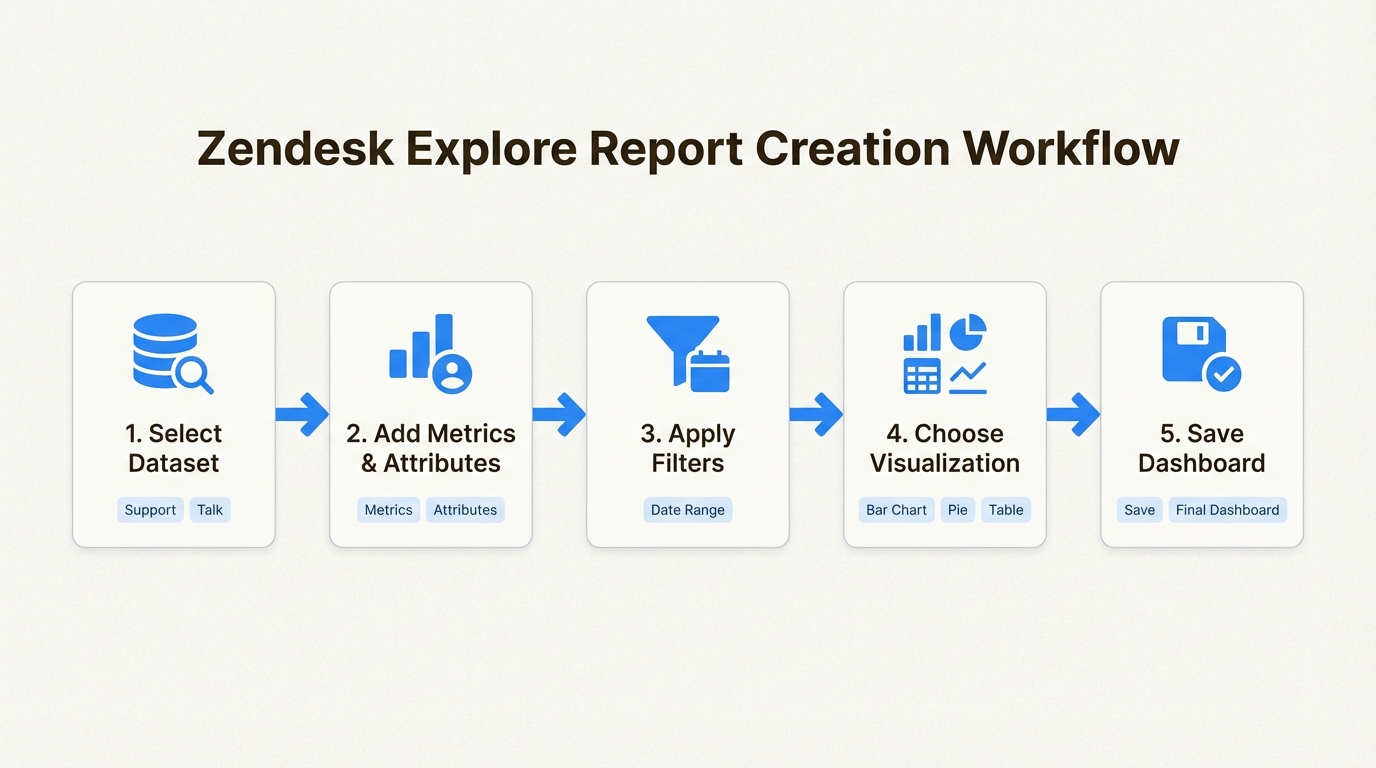Click the Final Dashboard tag
The image size is (1376, 768).
pyautogui.click(x=1227, y=510)
